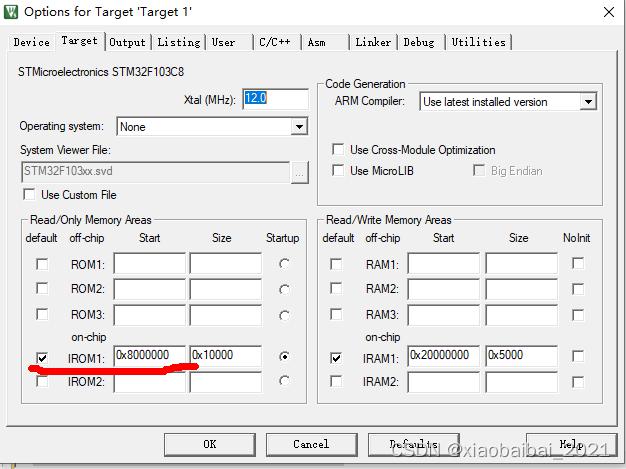This screenshot has width=626, height=469.
Task: Select ROM1 Startup radio button
Action: (x=284, y=264)
